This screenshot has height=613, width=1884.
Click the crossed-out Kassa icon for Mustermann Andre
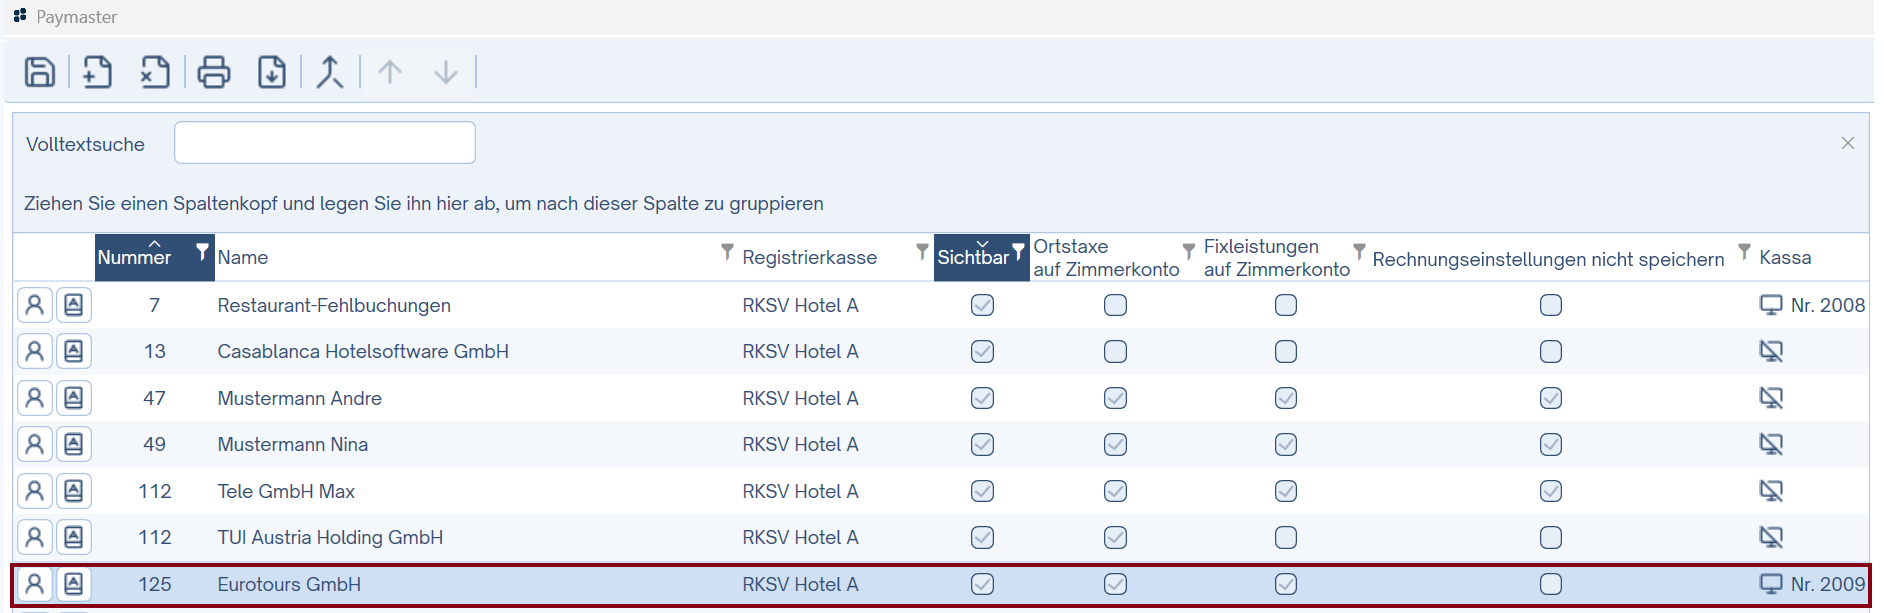click(1771, 398)
